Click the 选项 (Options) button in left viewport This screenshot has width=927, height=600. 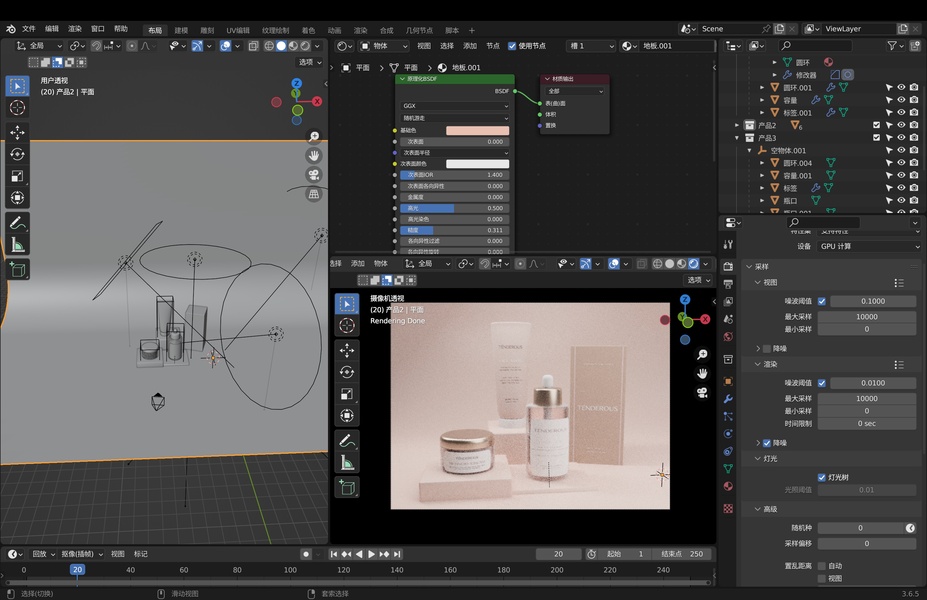[x=310, y=62]
